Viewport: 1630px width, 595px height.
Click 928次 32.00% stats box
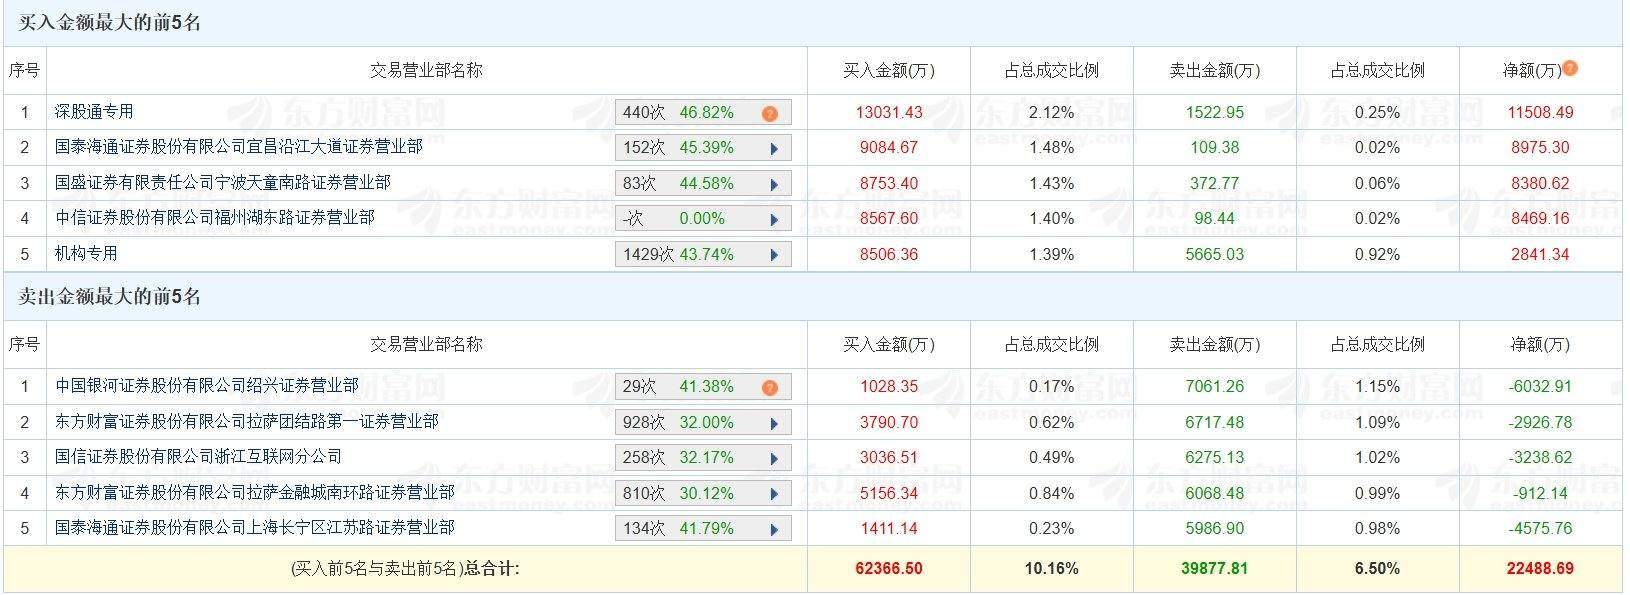coord(703,423)
